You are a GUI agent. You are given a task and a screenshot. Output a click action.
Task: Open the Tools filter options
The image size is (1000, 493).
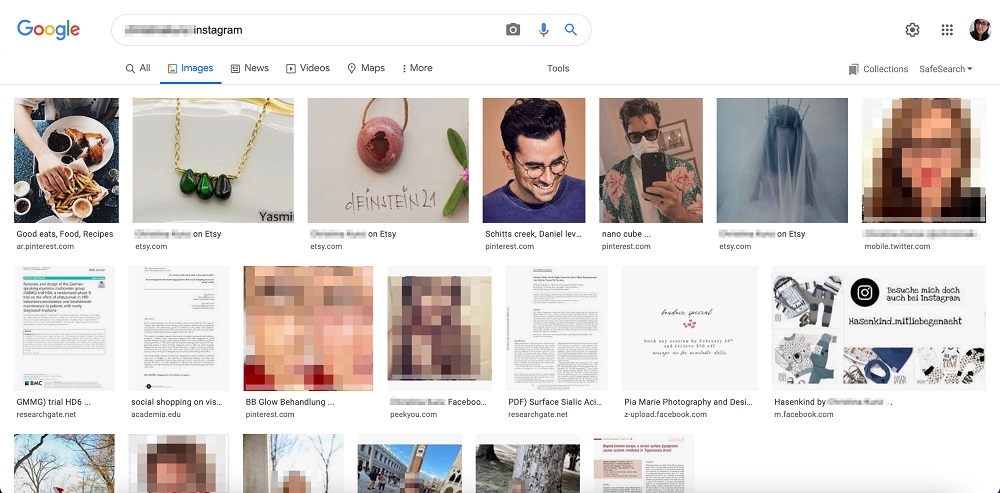click(558, 68)
